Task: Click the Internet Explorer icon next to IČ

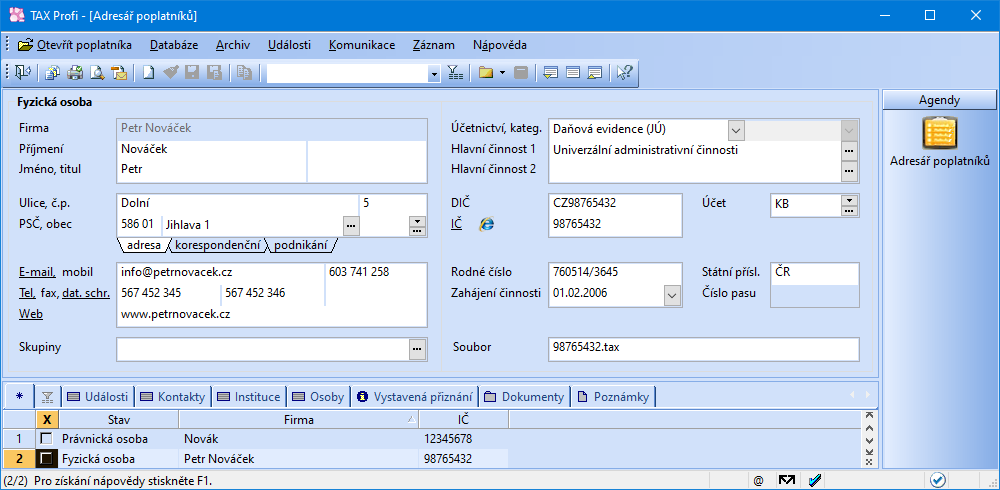Action: (487, 224)
